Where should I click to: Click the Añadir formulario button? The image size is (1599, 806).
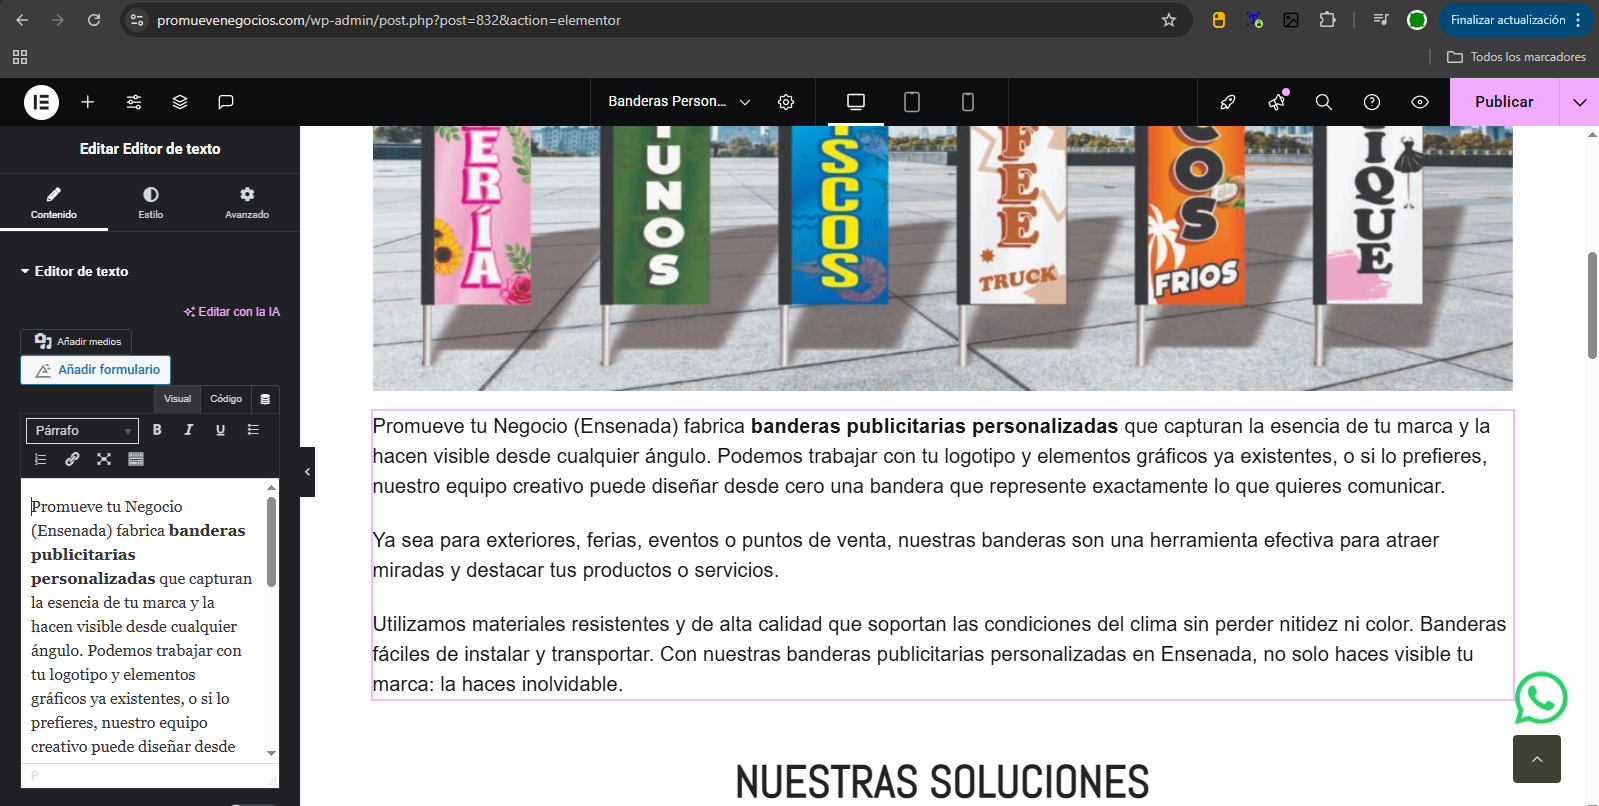click(x=96, y=370)
